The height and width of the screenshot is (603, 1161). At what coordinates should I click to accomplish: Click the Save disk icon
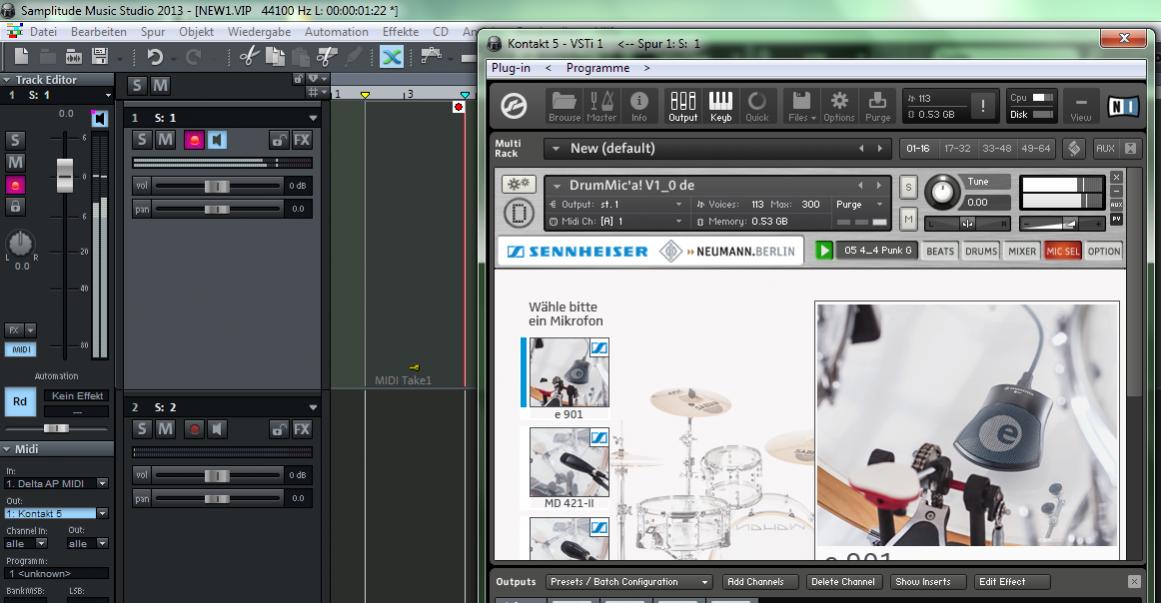coord(99,56)
